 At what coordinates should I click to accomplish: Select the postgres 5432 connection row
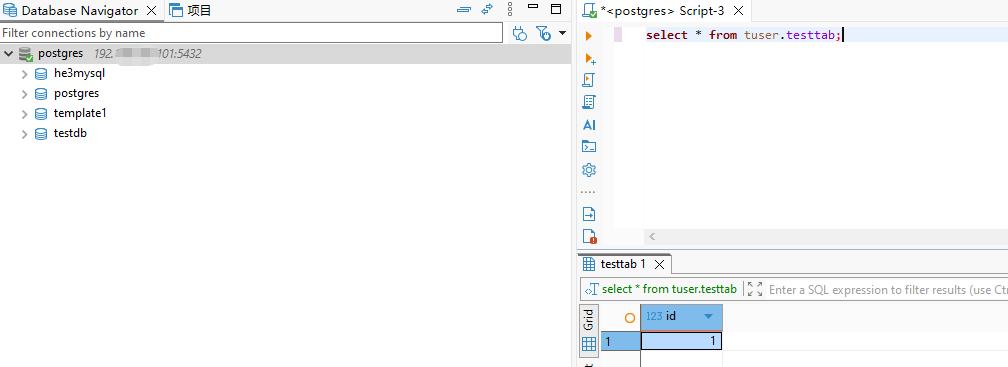pos(285,54)
